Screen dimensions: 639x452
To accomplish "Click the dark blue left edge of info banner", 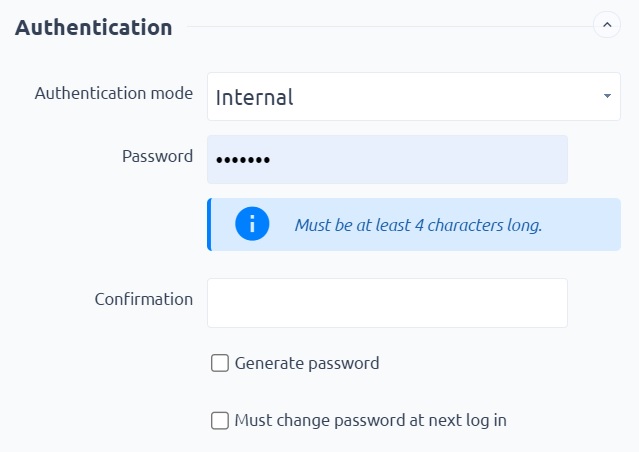I will point(209,225).
